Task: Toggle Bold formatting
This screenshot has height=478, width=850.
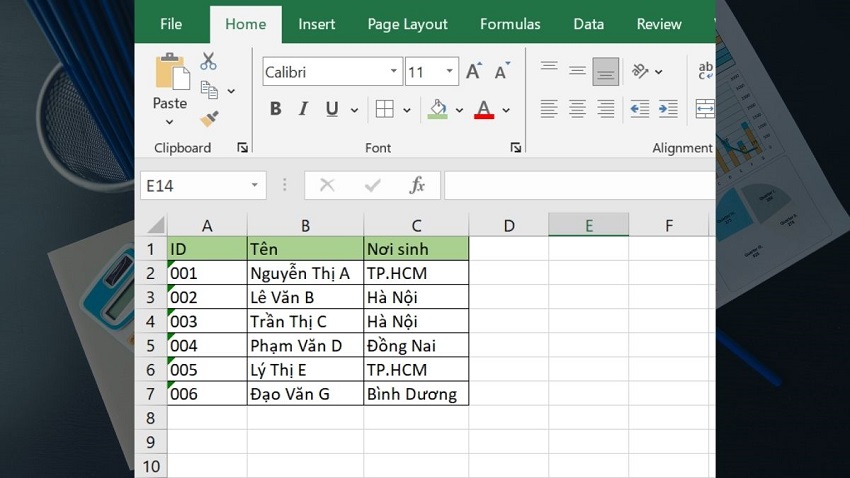Action: [275, 109]
